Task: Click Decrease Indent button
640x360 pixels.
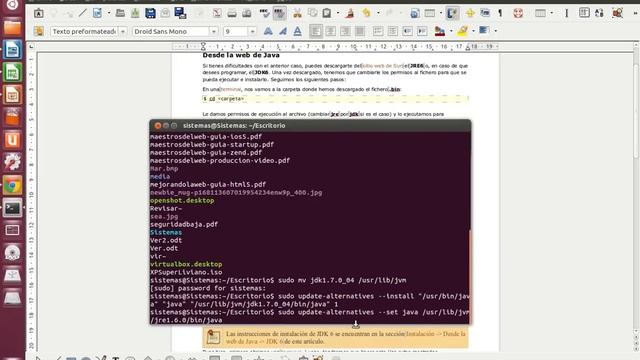Action: pyautogui.click(x=407, y=31)
